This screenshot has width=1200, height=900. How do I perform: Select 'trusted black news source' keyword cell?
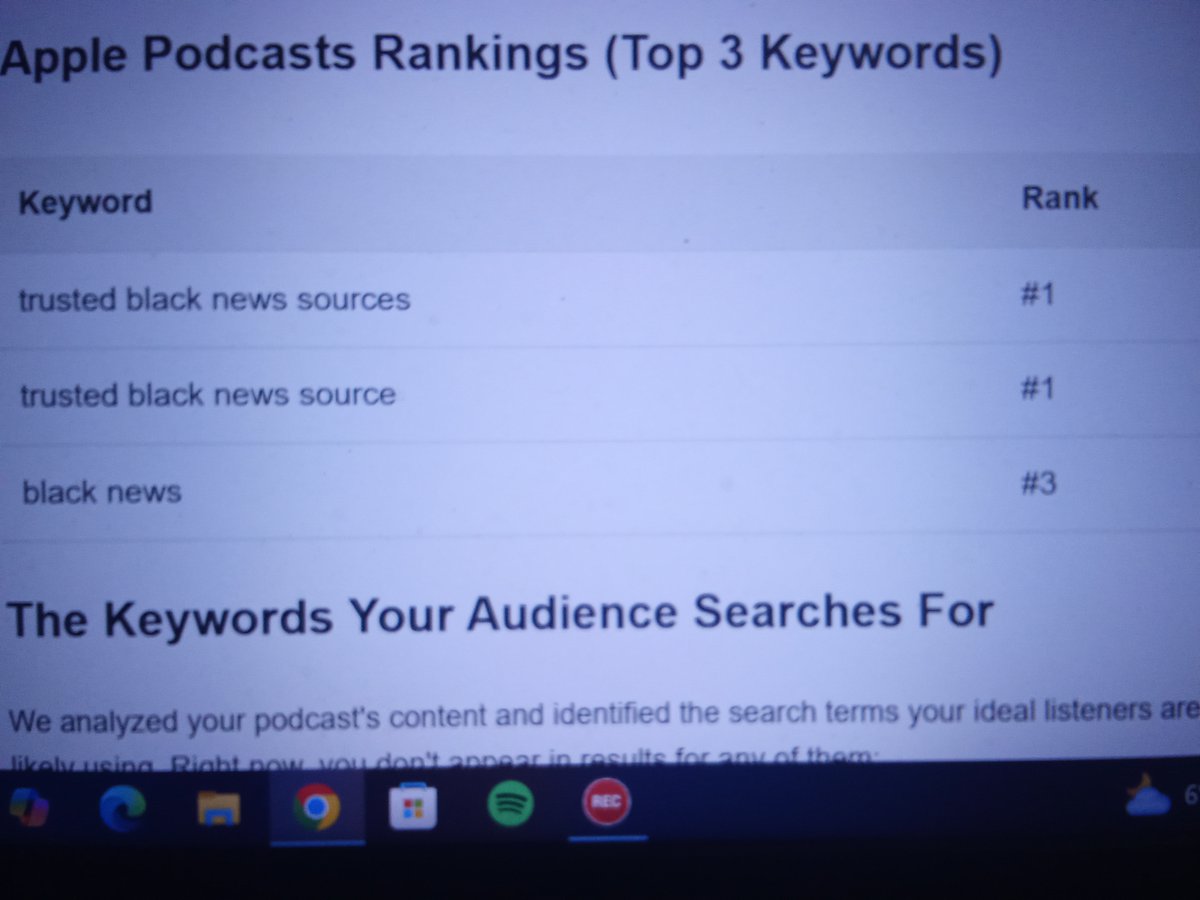point(208,395)
